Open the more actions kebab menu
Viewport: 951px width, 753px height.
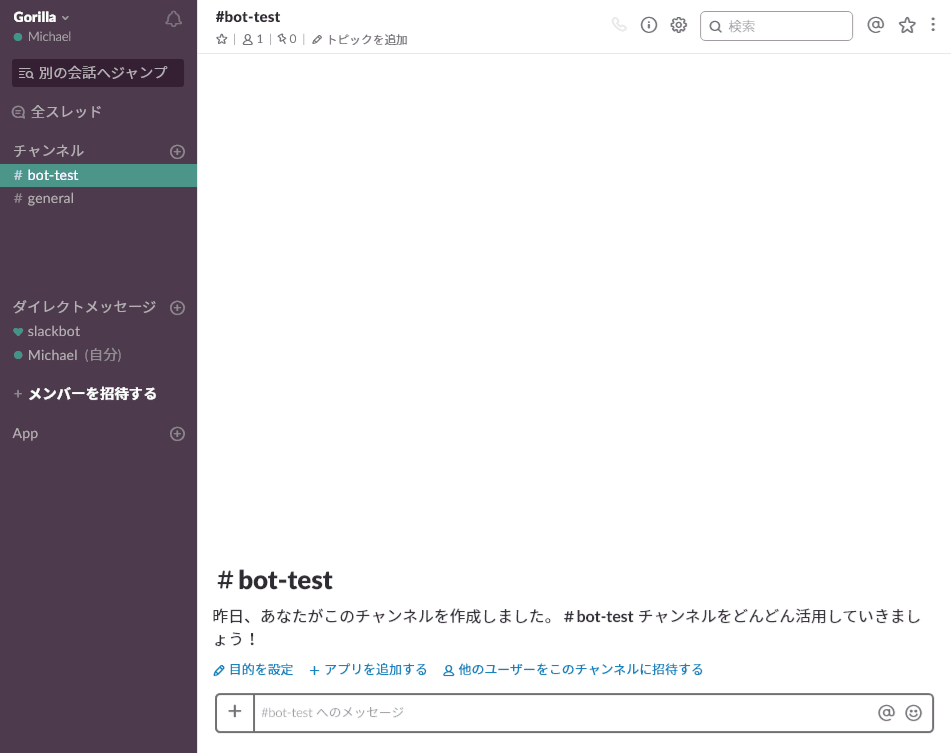coord(933,24)
